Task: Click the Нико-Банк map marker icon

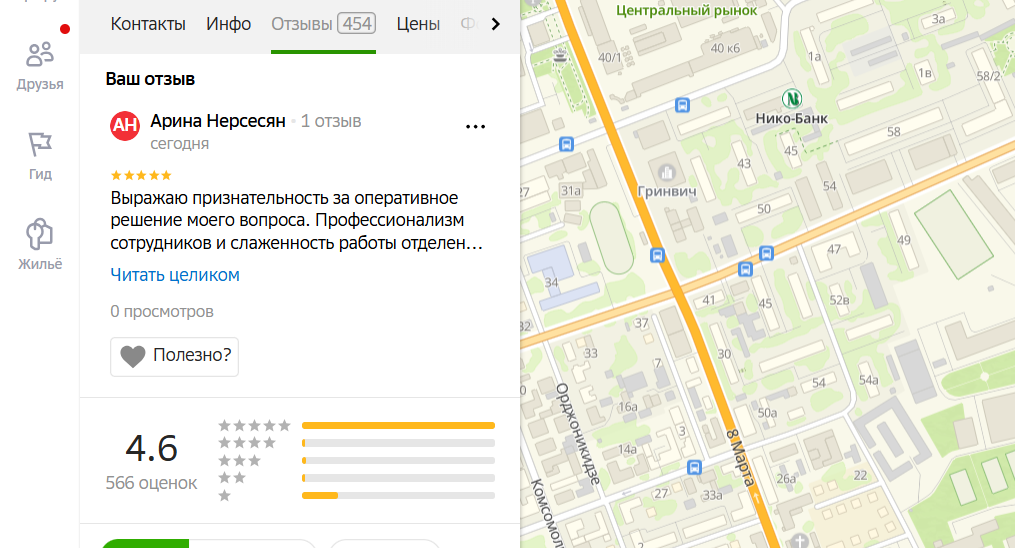Action: 792,98
